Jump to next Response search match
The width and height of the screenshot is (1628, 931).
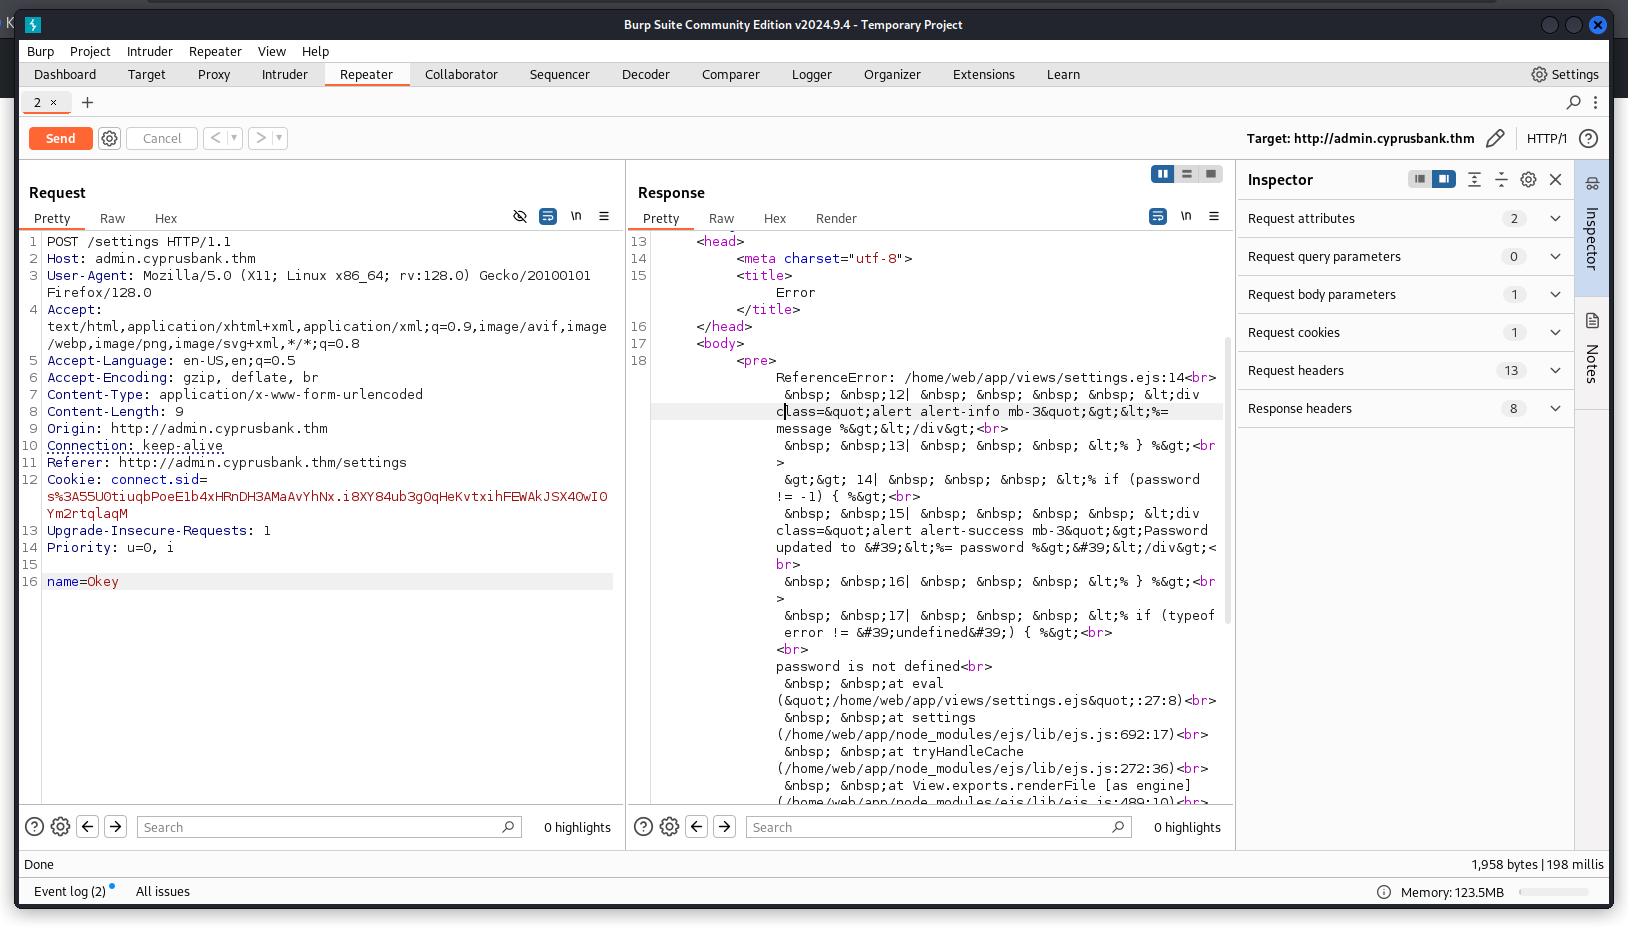(725, 826)
